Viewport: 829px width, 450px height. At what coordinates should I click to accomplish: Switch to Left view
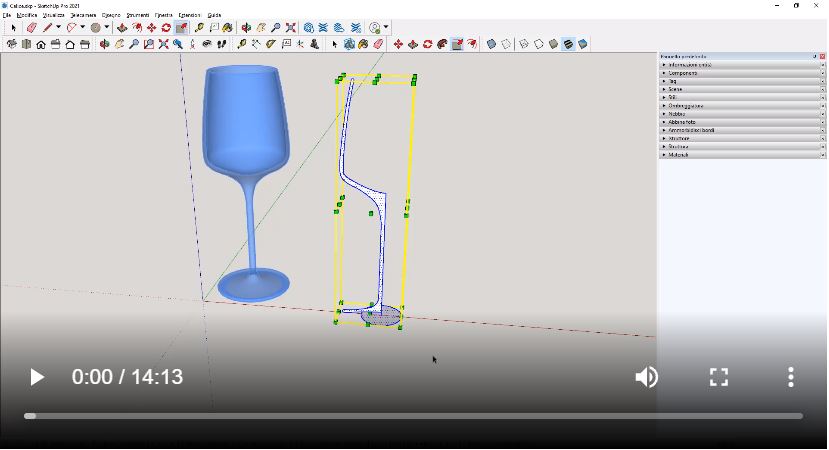pos(85,44)
